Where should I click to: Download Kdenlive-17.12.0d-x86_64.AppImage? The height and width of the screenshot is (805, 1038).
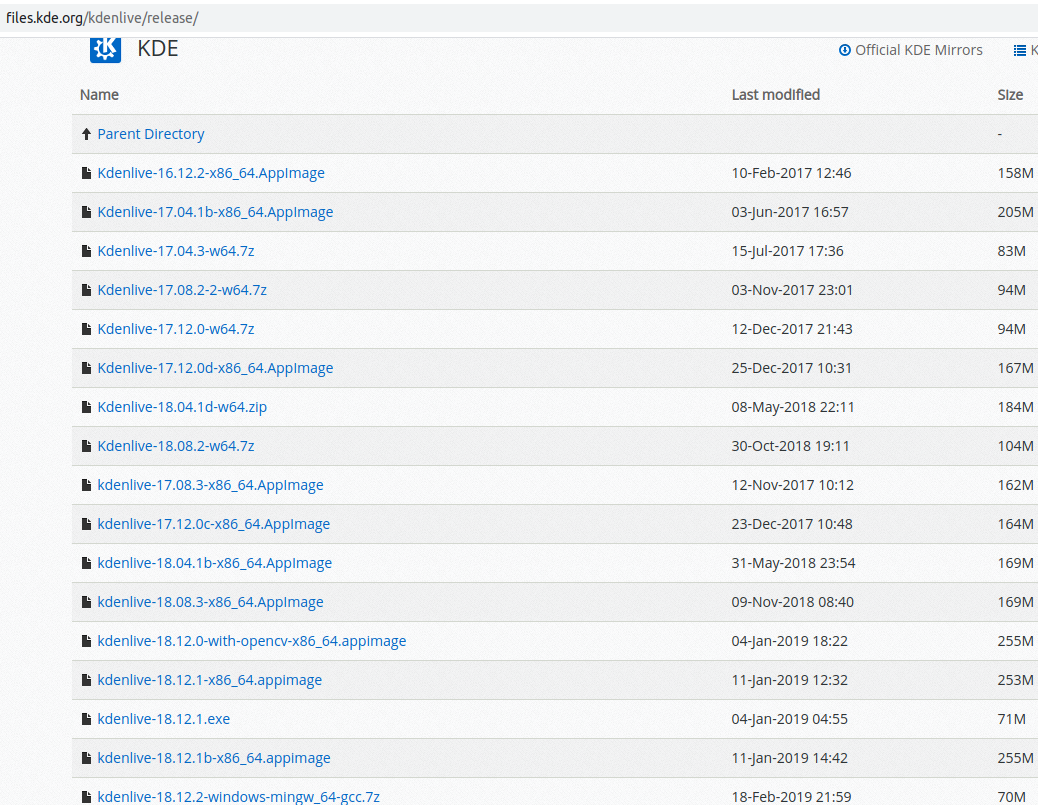point(215,369)
